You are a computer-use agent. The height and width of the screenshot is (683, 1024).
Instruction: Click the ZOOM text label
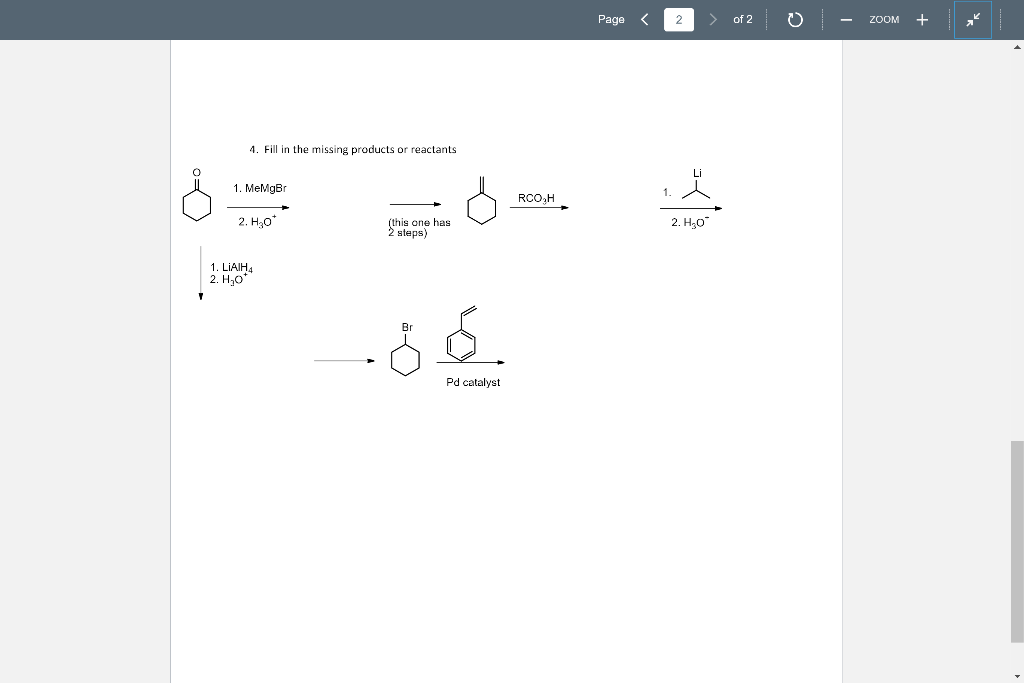pyautogui.click(x=883, y=19)
